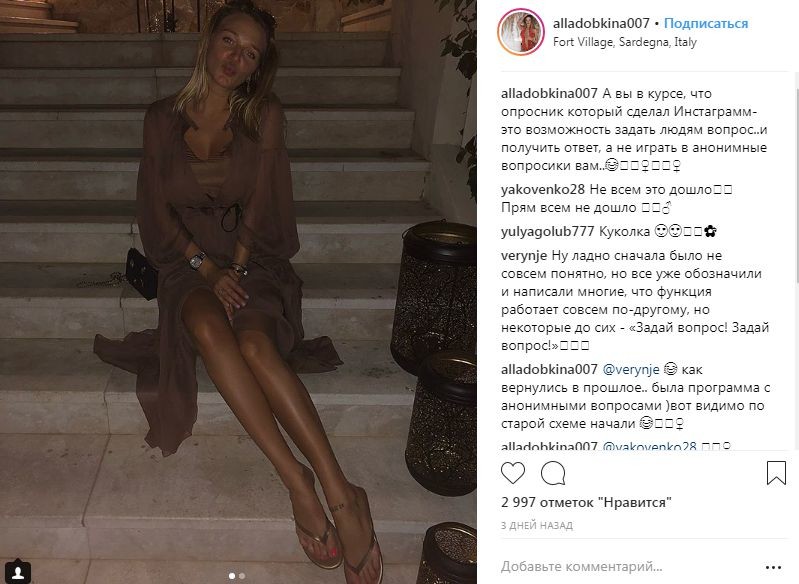This screenshot has width=799, height=584.
Task: Like the post with the heart icon
Action: [513, 473]
